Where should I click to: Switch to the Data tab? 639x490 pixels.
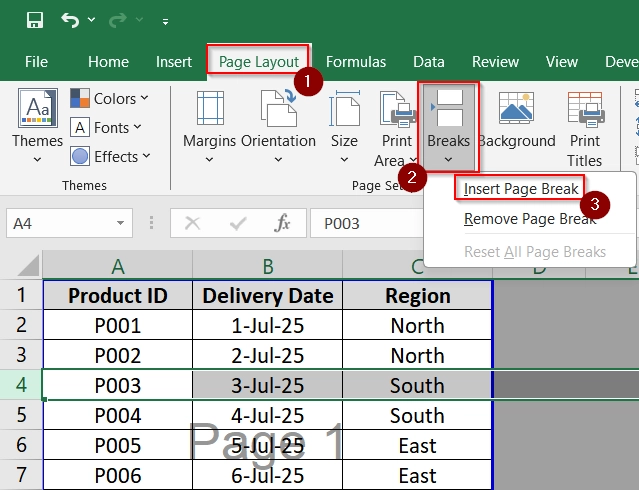pyautogui.click(x=429, y=62)
